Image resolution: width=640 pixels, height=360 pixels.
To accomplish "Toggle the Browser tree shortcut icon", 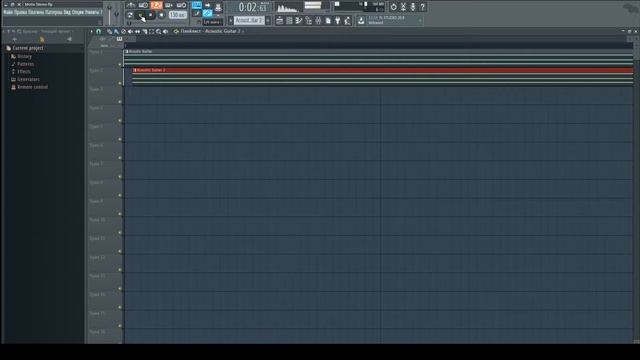I will (309, 20).
